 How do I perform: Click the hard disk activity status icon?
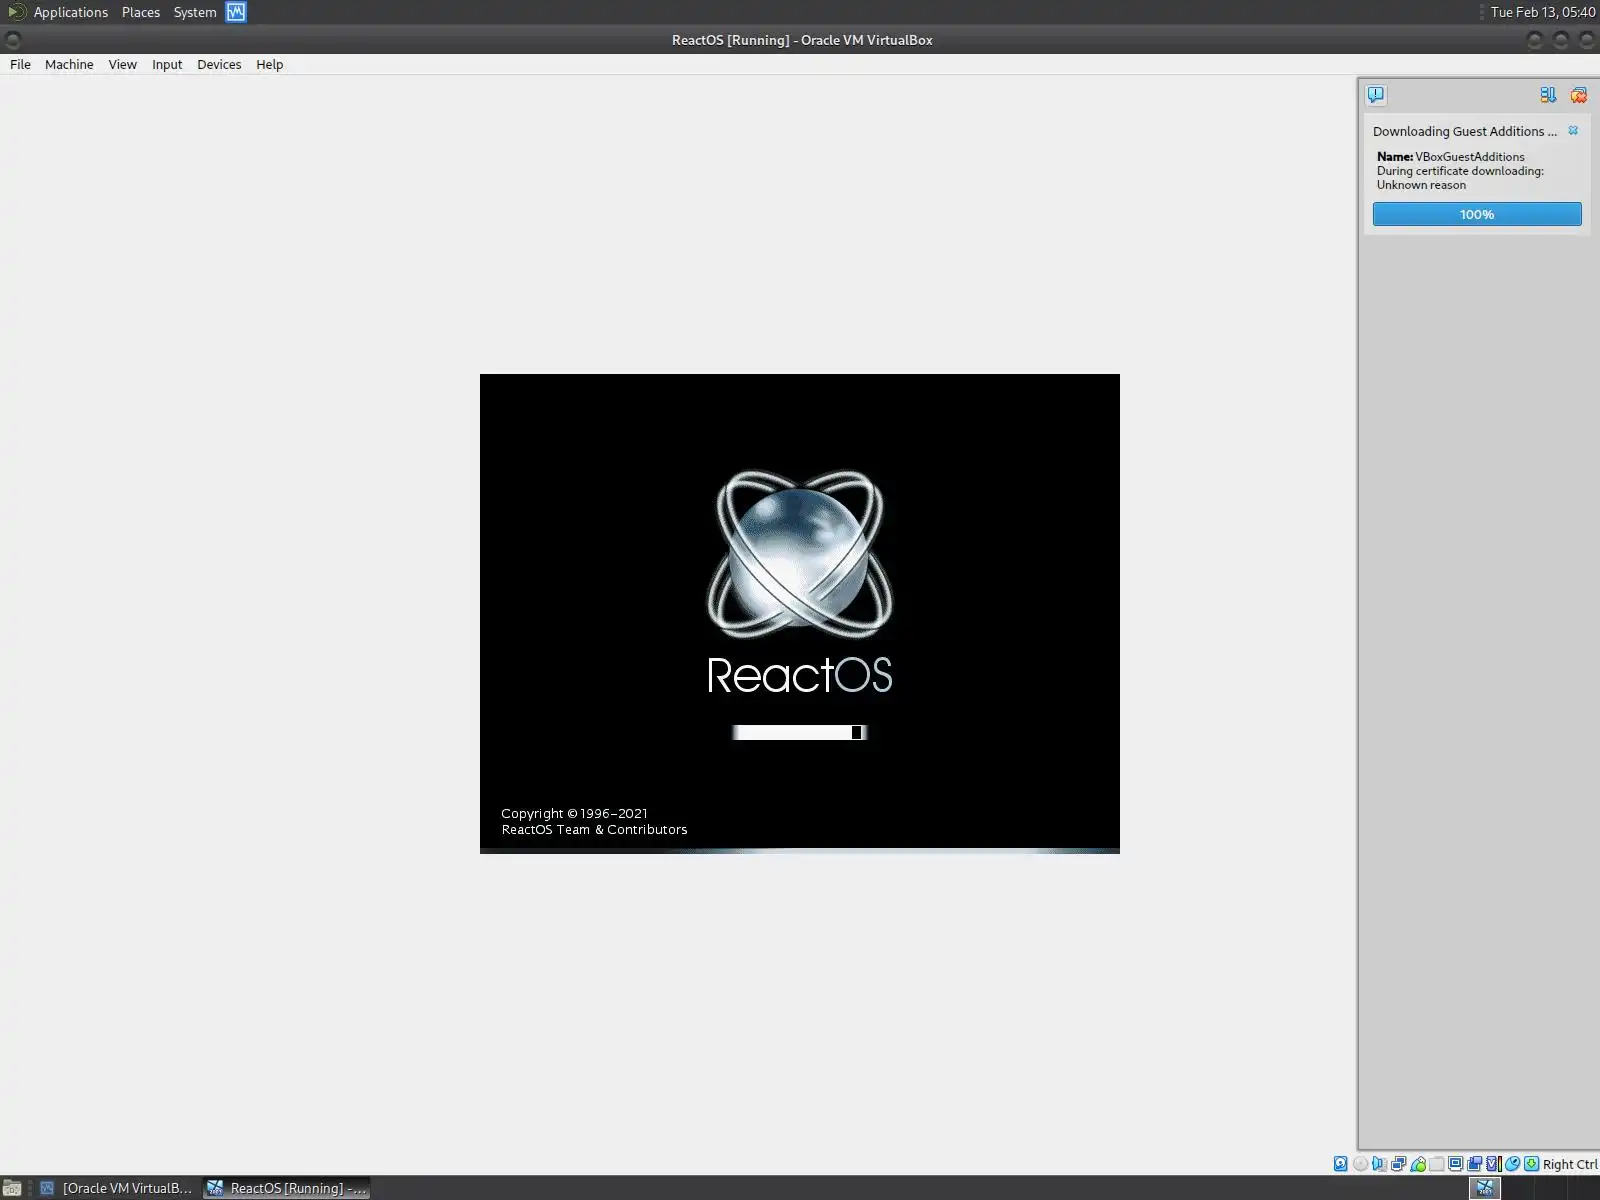[x=1341, y=1164]
